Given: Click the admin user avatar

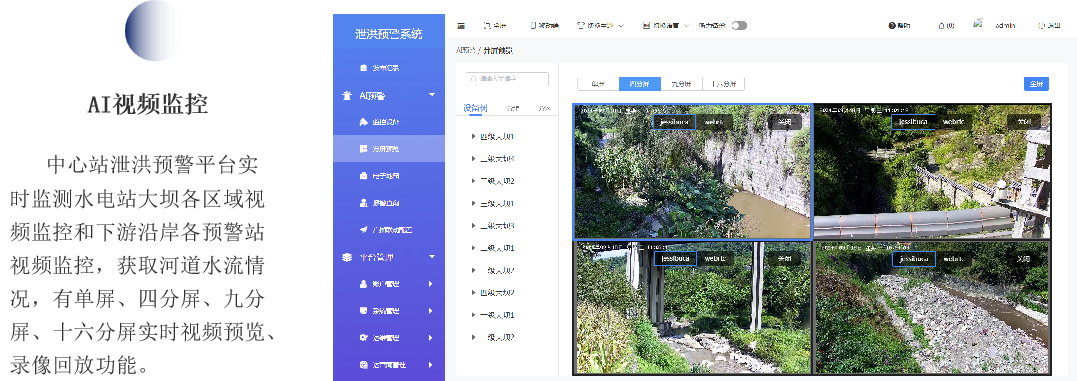Looking at the screenshot, I should [978, 24].
